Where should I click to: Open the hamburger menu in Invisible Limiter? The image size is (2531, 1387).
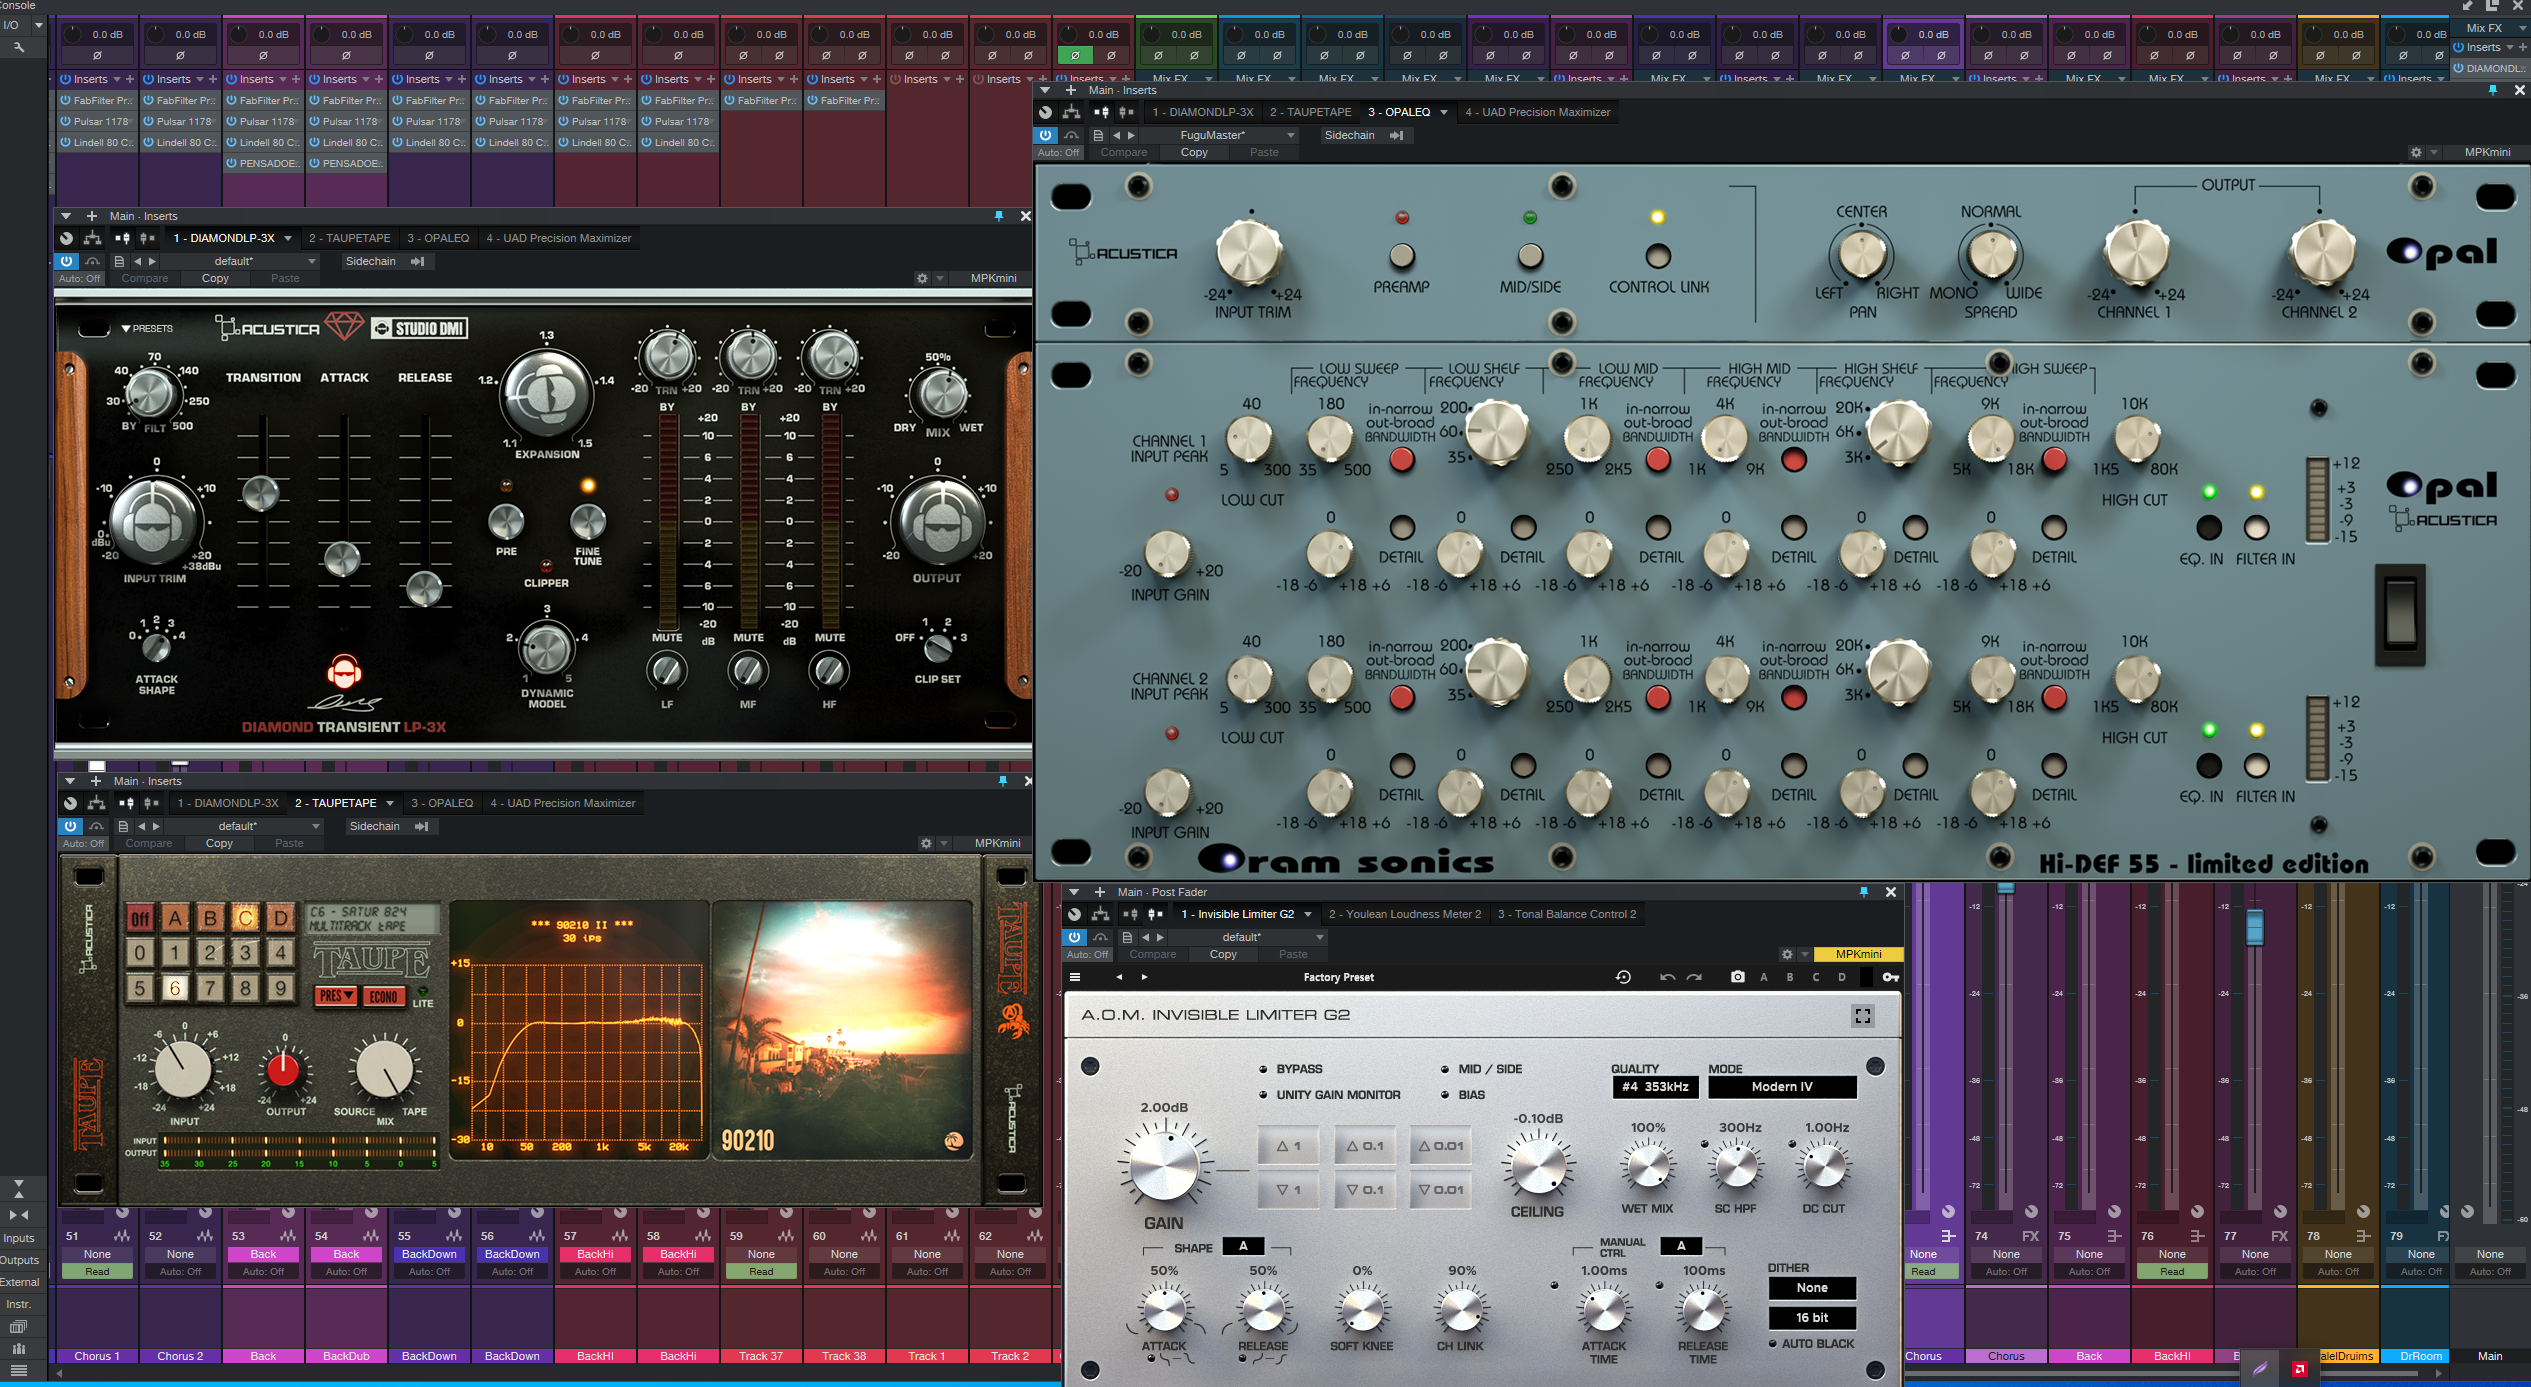(x=1075, y=977)
